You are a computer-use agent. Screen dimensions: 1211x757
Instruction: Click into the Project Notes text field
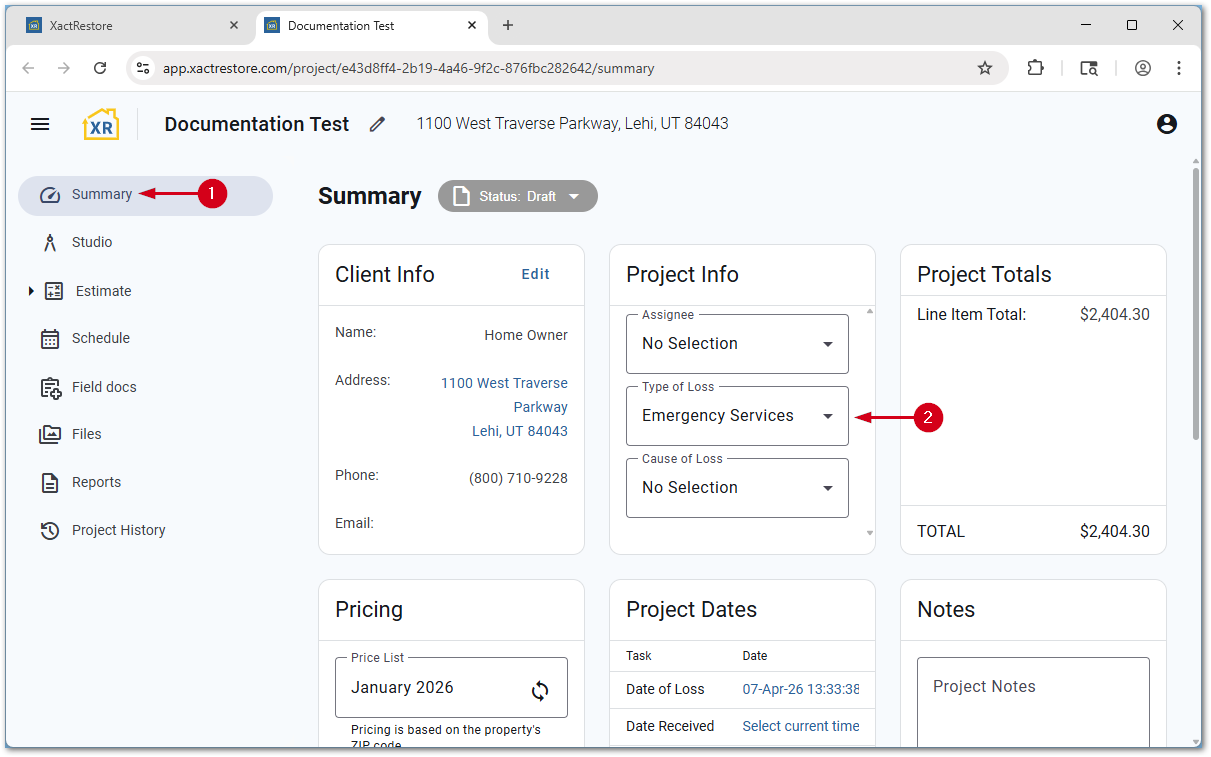1033,700
